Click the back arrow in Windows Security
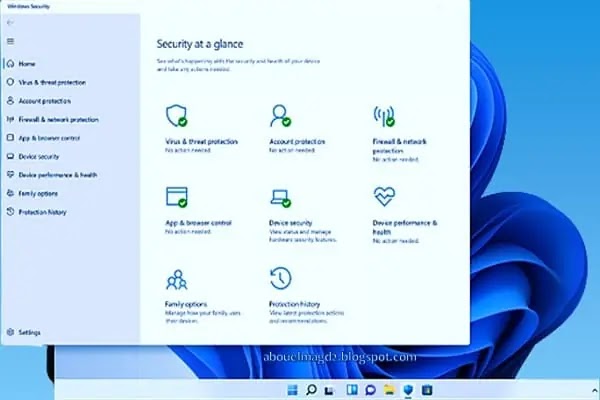 click(10, 23)
